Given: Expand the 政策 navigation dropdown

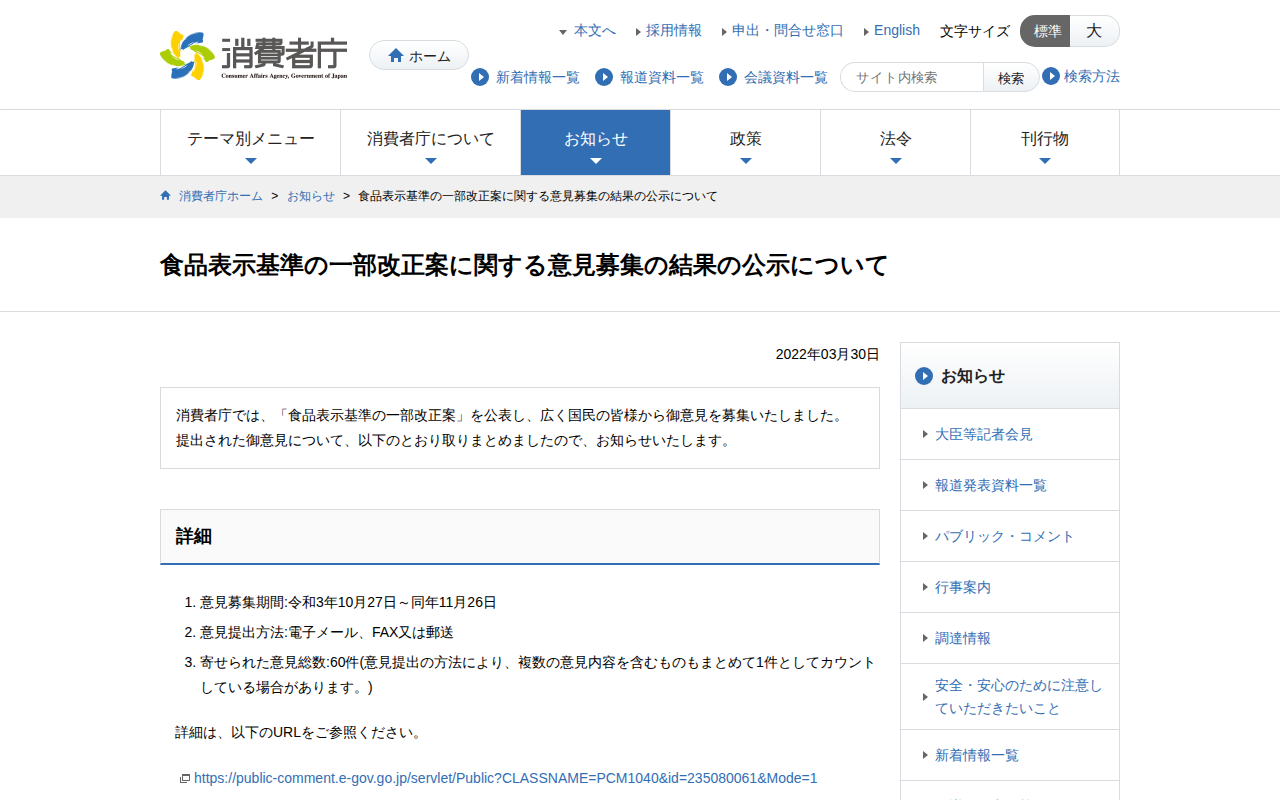Looking at the screenshot, I should [x=745, y=140].
